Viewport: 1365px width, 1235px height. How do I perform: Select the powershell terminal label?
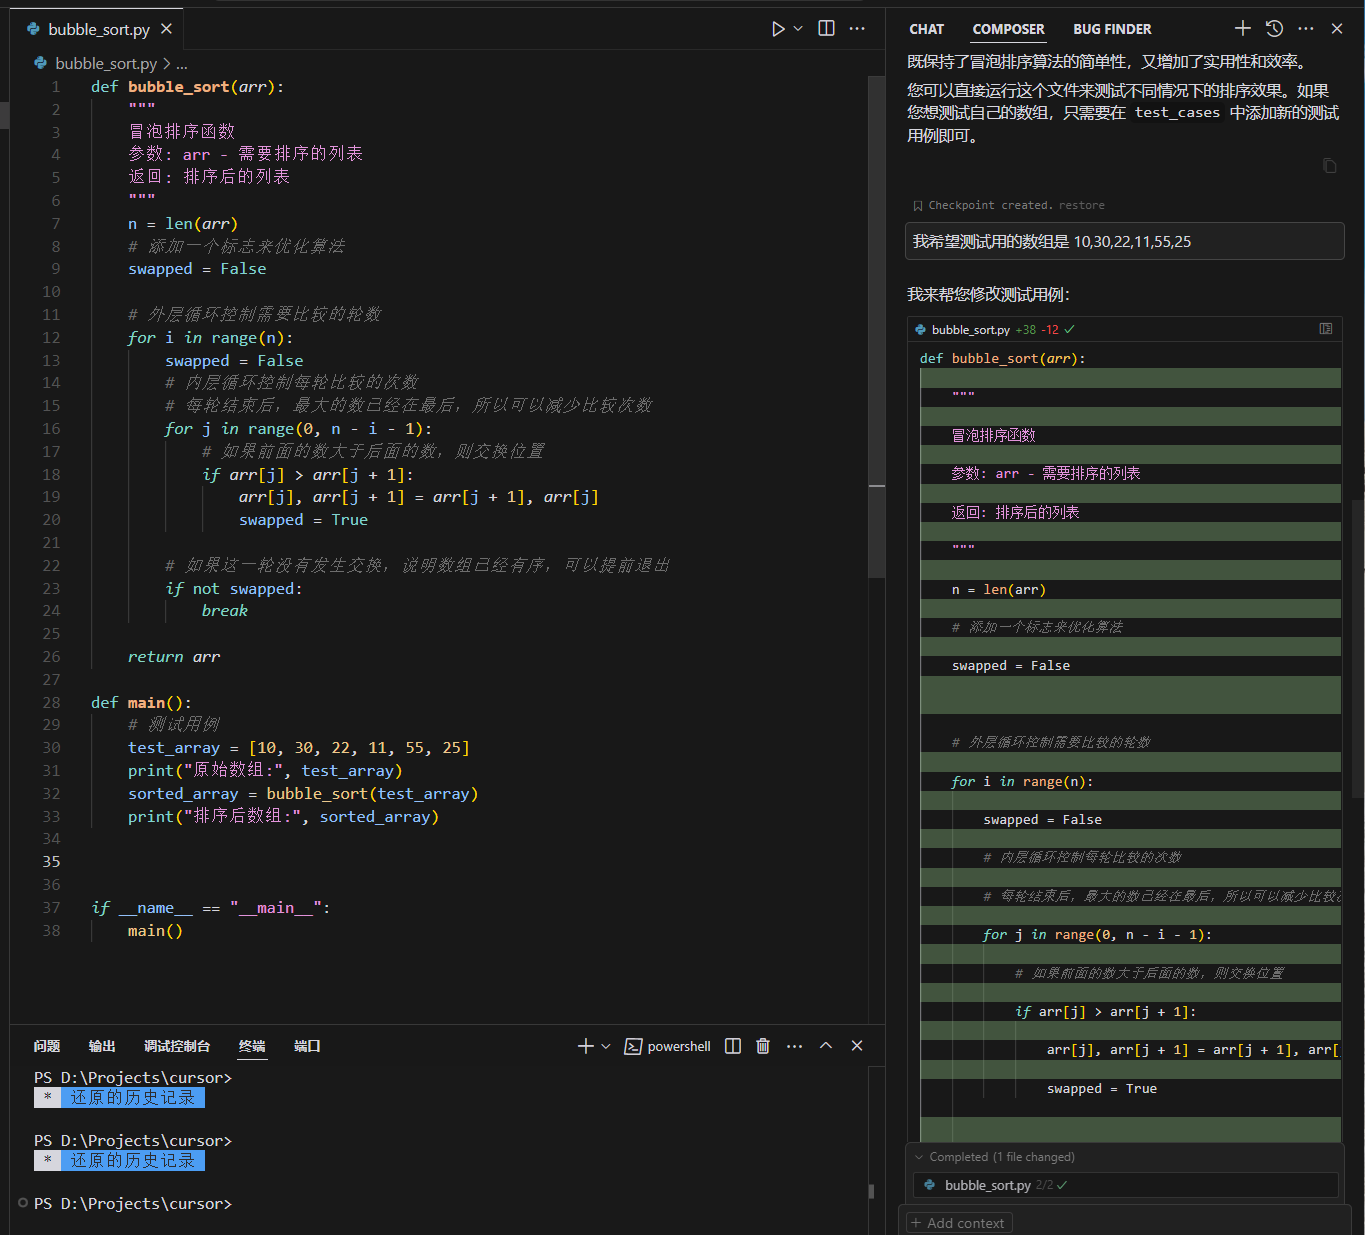coord(679,1046)
